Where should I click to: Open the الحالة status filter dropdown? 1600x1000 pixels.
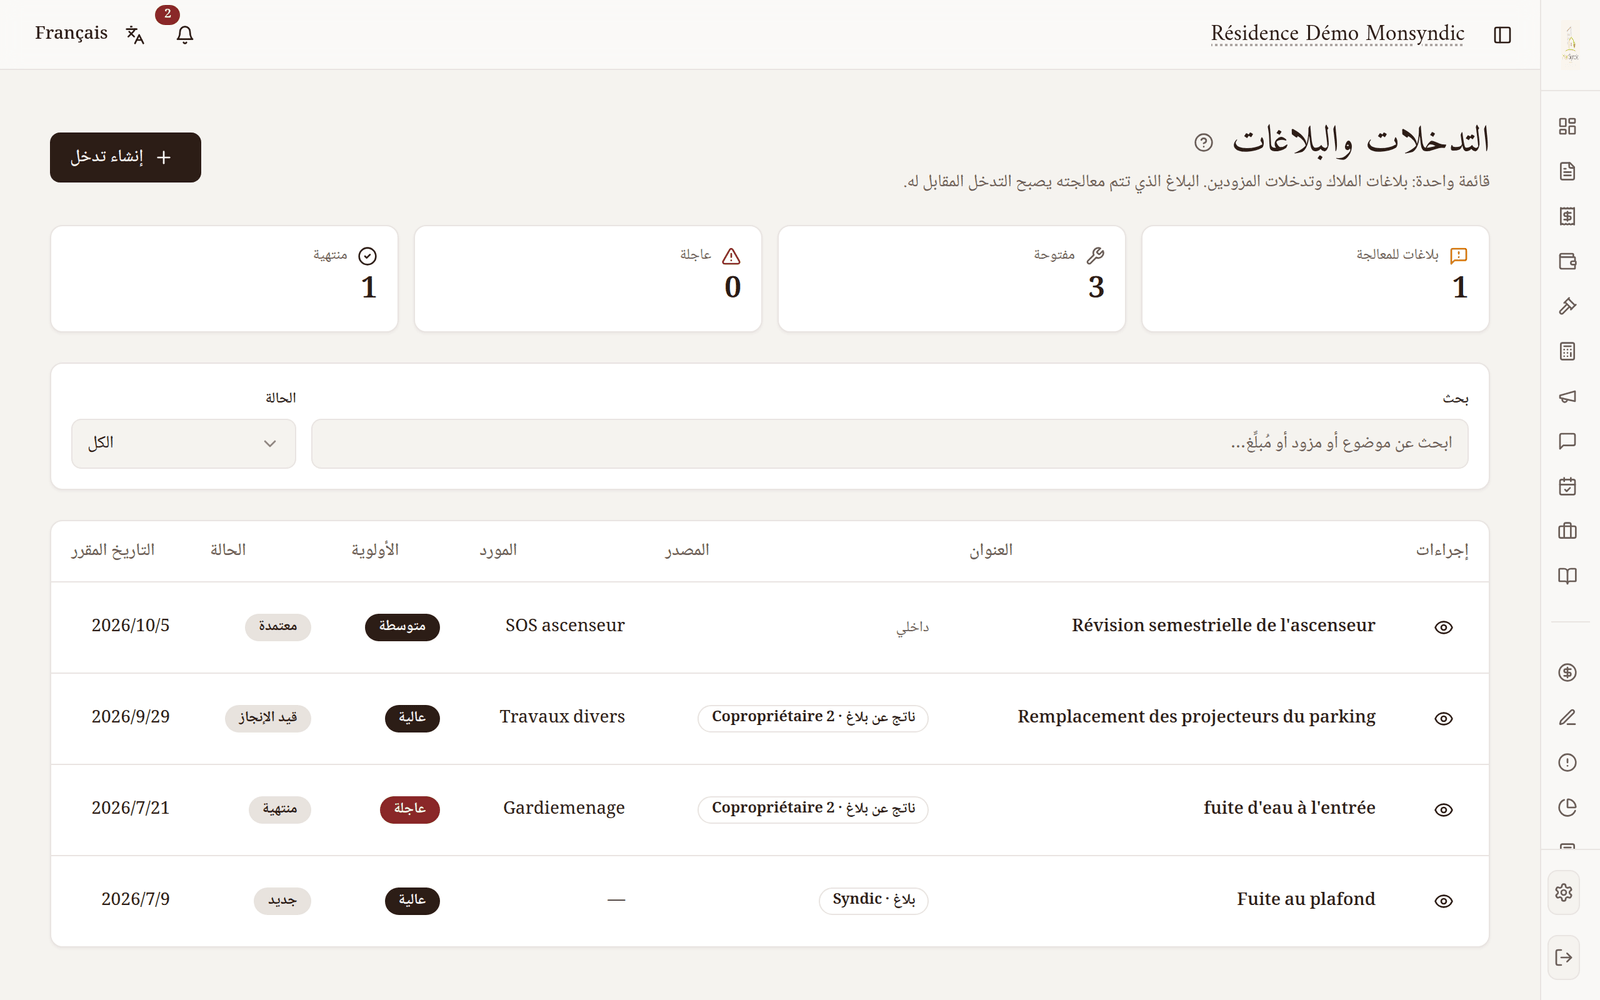[x=183, y=443]
